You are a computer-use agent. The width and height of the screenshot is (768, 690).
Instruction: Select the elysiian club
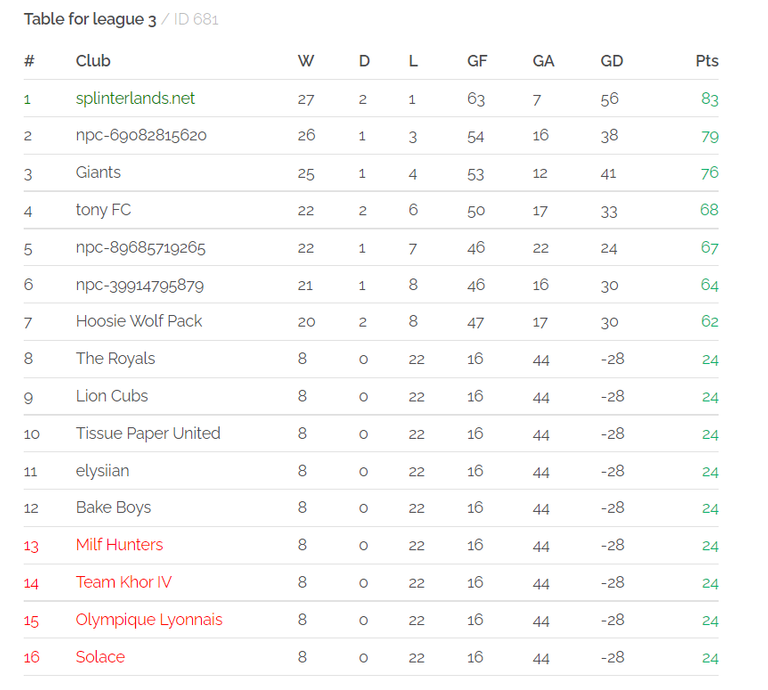coord(102,471)
